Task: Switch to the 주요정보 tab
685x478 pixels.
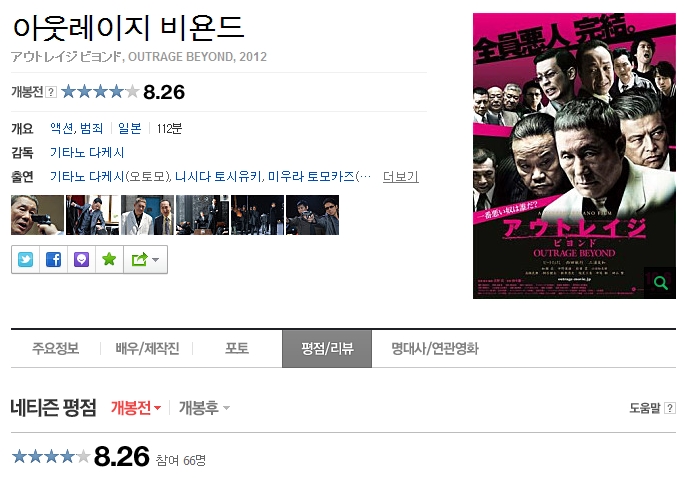Action: (x=55, y=349)
